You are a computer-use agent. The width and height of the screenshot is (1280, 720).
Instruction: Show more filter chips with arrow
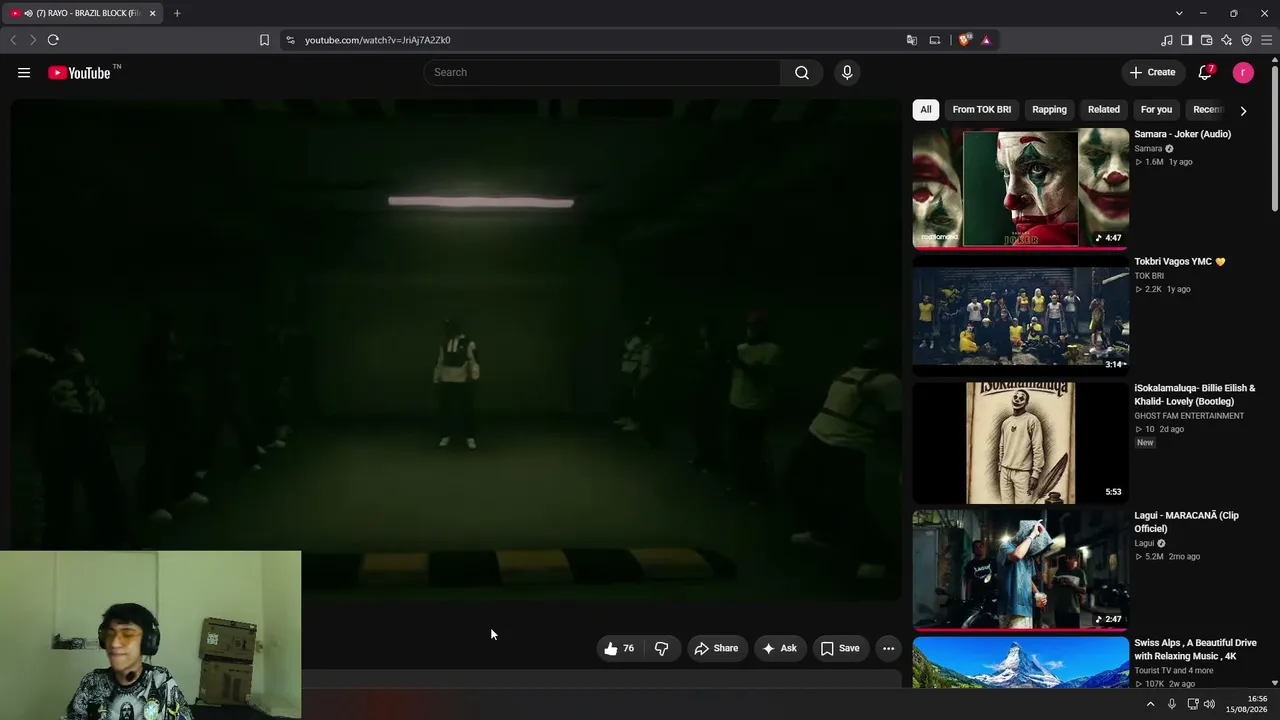[x=1243, y=110]
